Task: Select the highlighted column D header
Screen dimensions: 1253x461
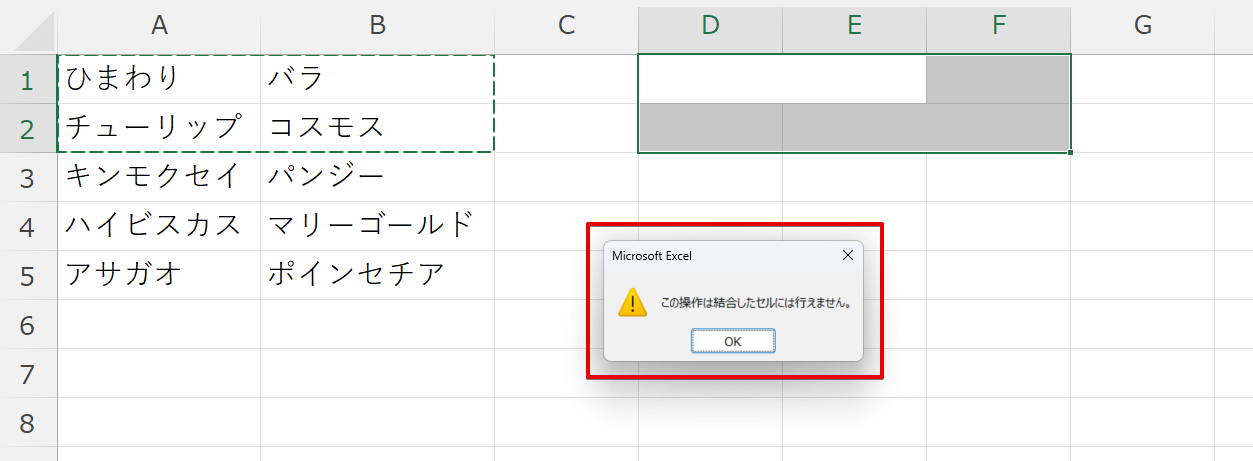Action: tap(710, 27)
